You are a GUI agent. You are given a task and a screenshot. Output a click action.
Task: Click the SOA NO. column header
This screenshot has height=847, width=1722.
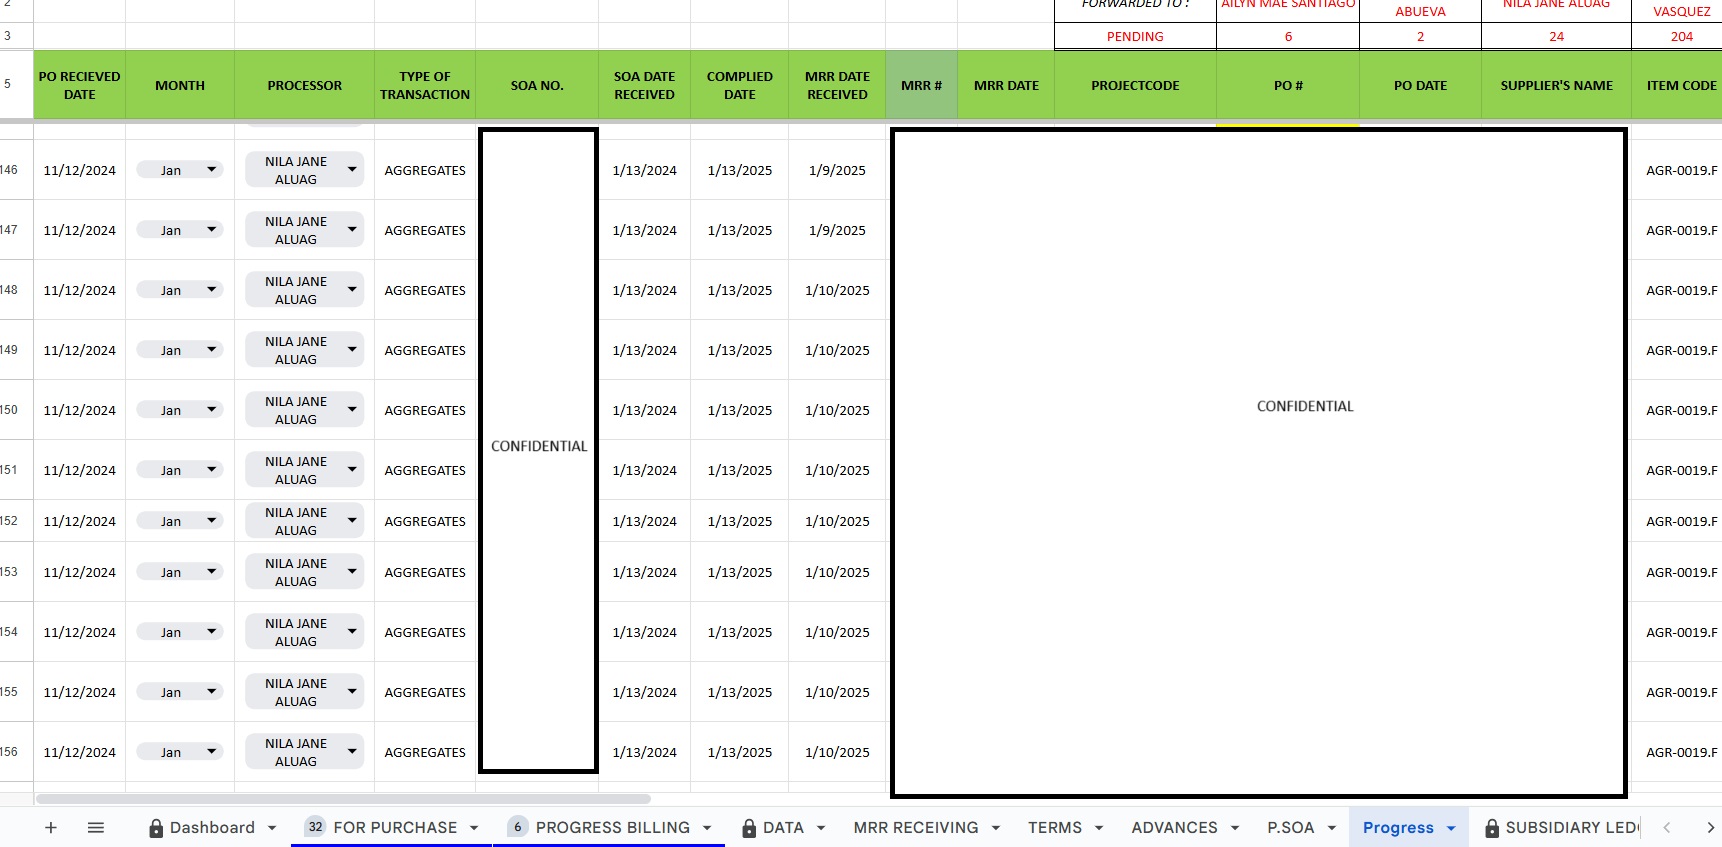pyautogui.click(x=537, y=85)
